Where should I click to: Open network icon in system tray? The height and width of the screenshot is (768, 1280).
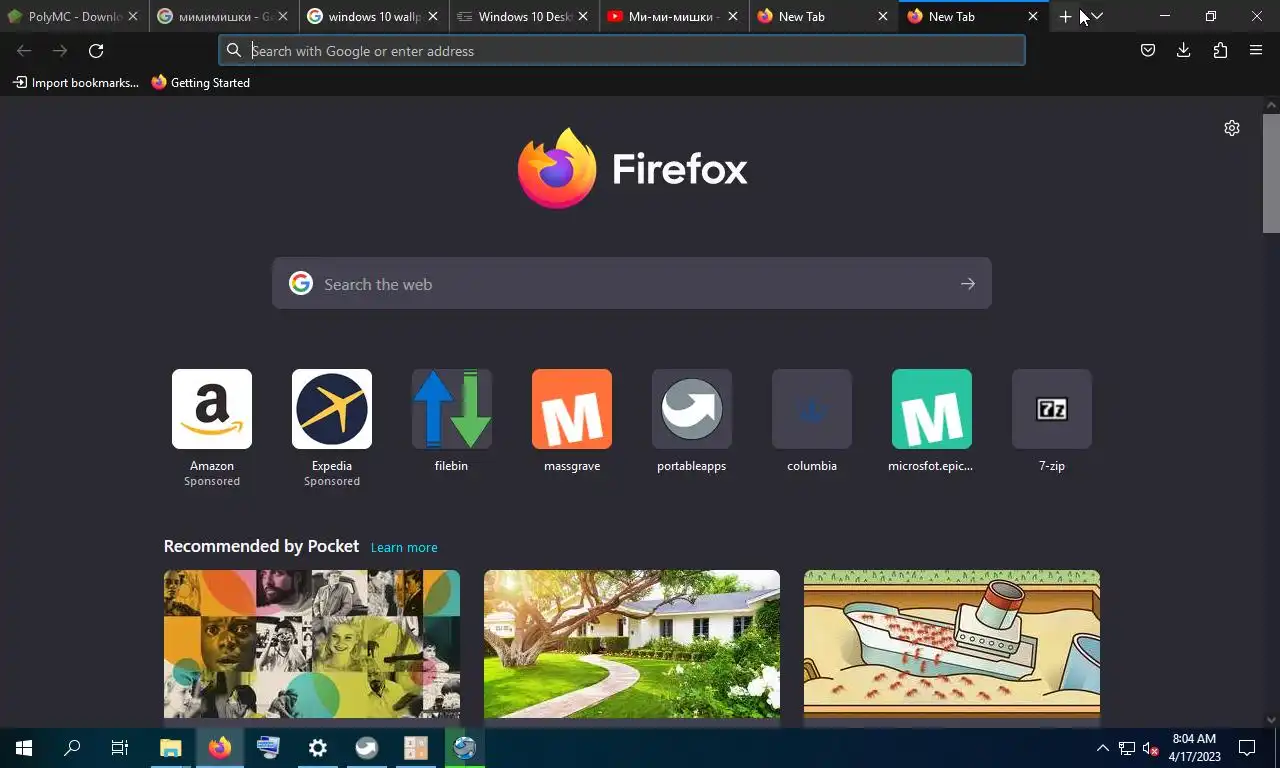pyautogui.click(x=1127, y=748)
